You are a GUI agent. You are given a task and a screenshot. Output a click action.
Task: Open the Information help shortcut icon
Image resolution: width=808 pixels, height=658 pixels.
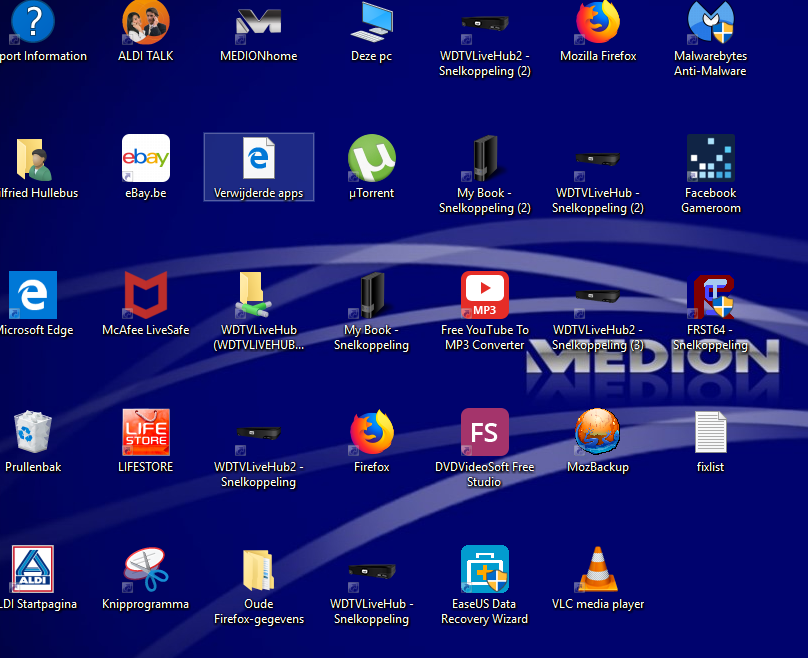tap(33, 22)
